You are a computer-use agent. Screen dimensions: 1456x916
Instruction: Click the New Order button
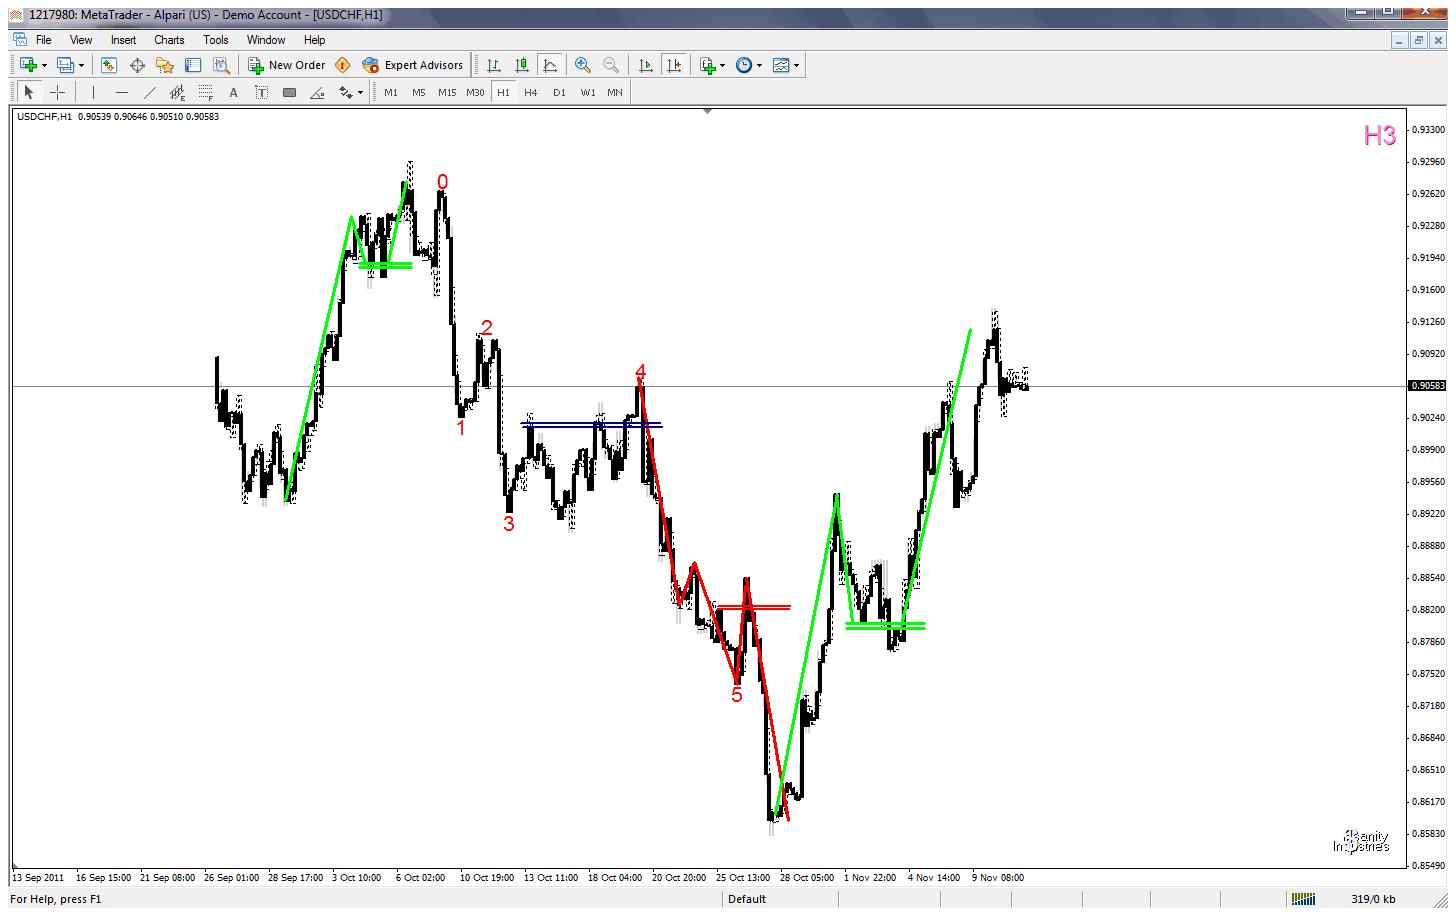(287, 65)
